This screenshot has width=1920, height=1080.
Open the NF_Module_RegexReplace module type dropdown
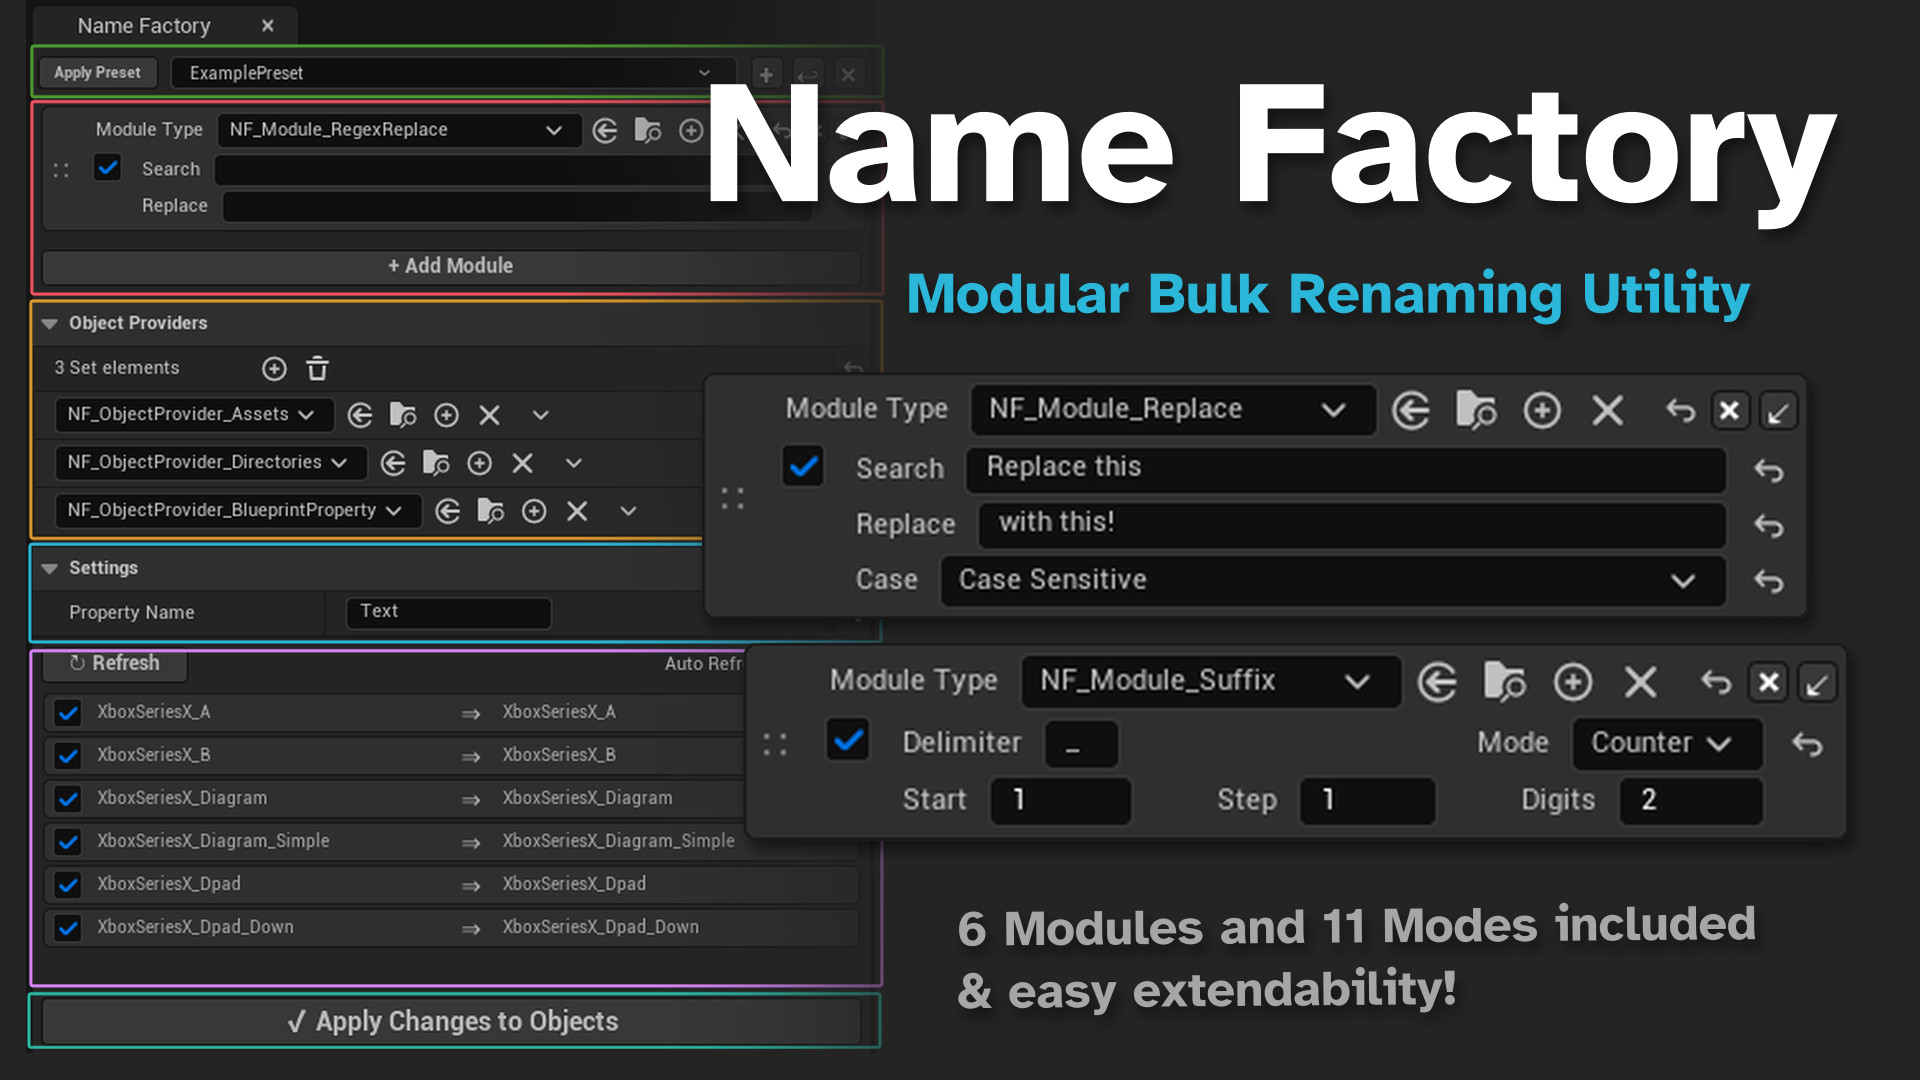point(398,130)
